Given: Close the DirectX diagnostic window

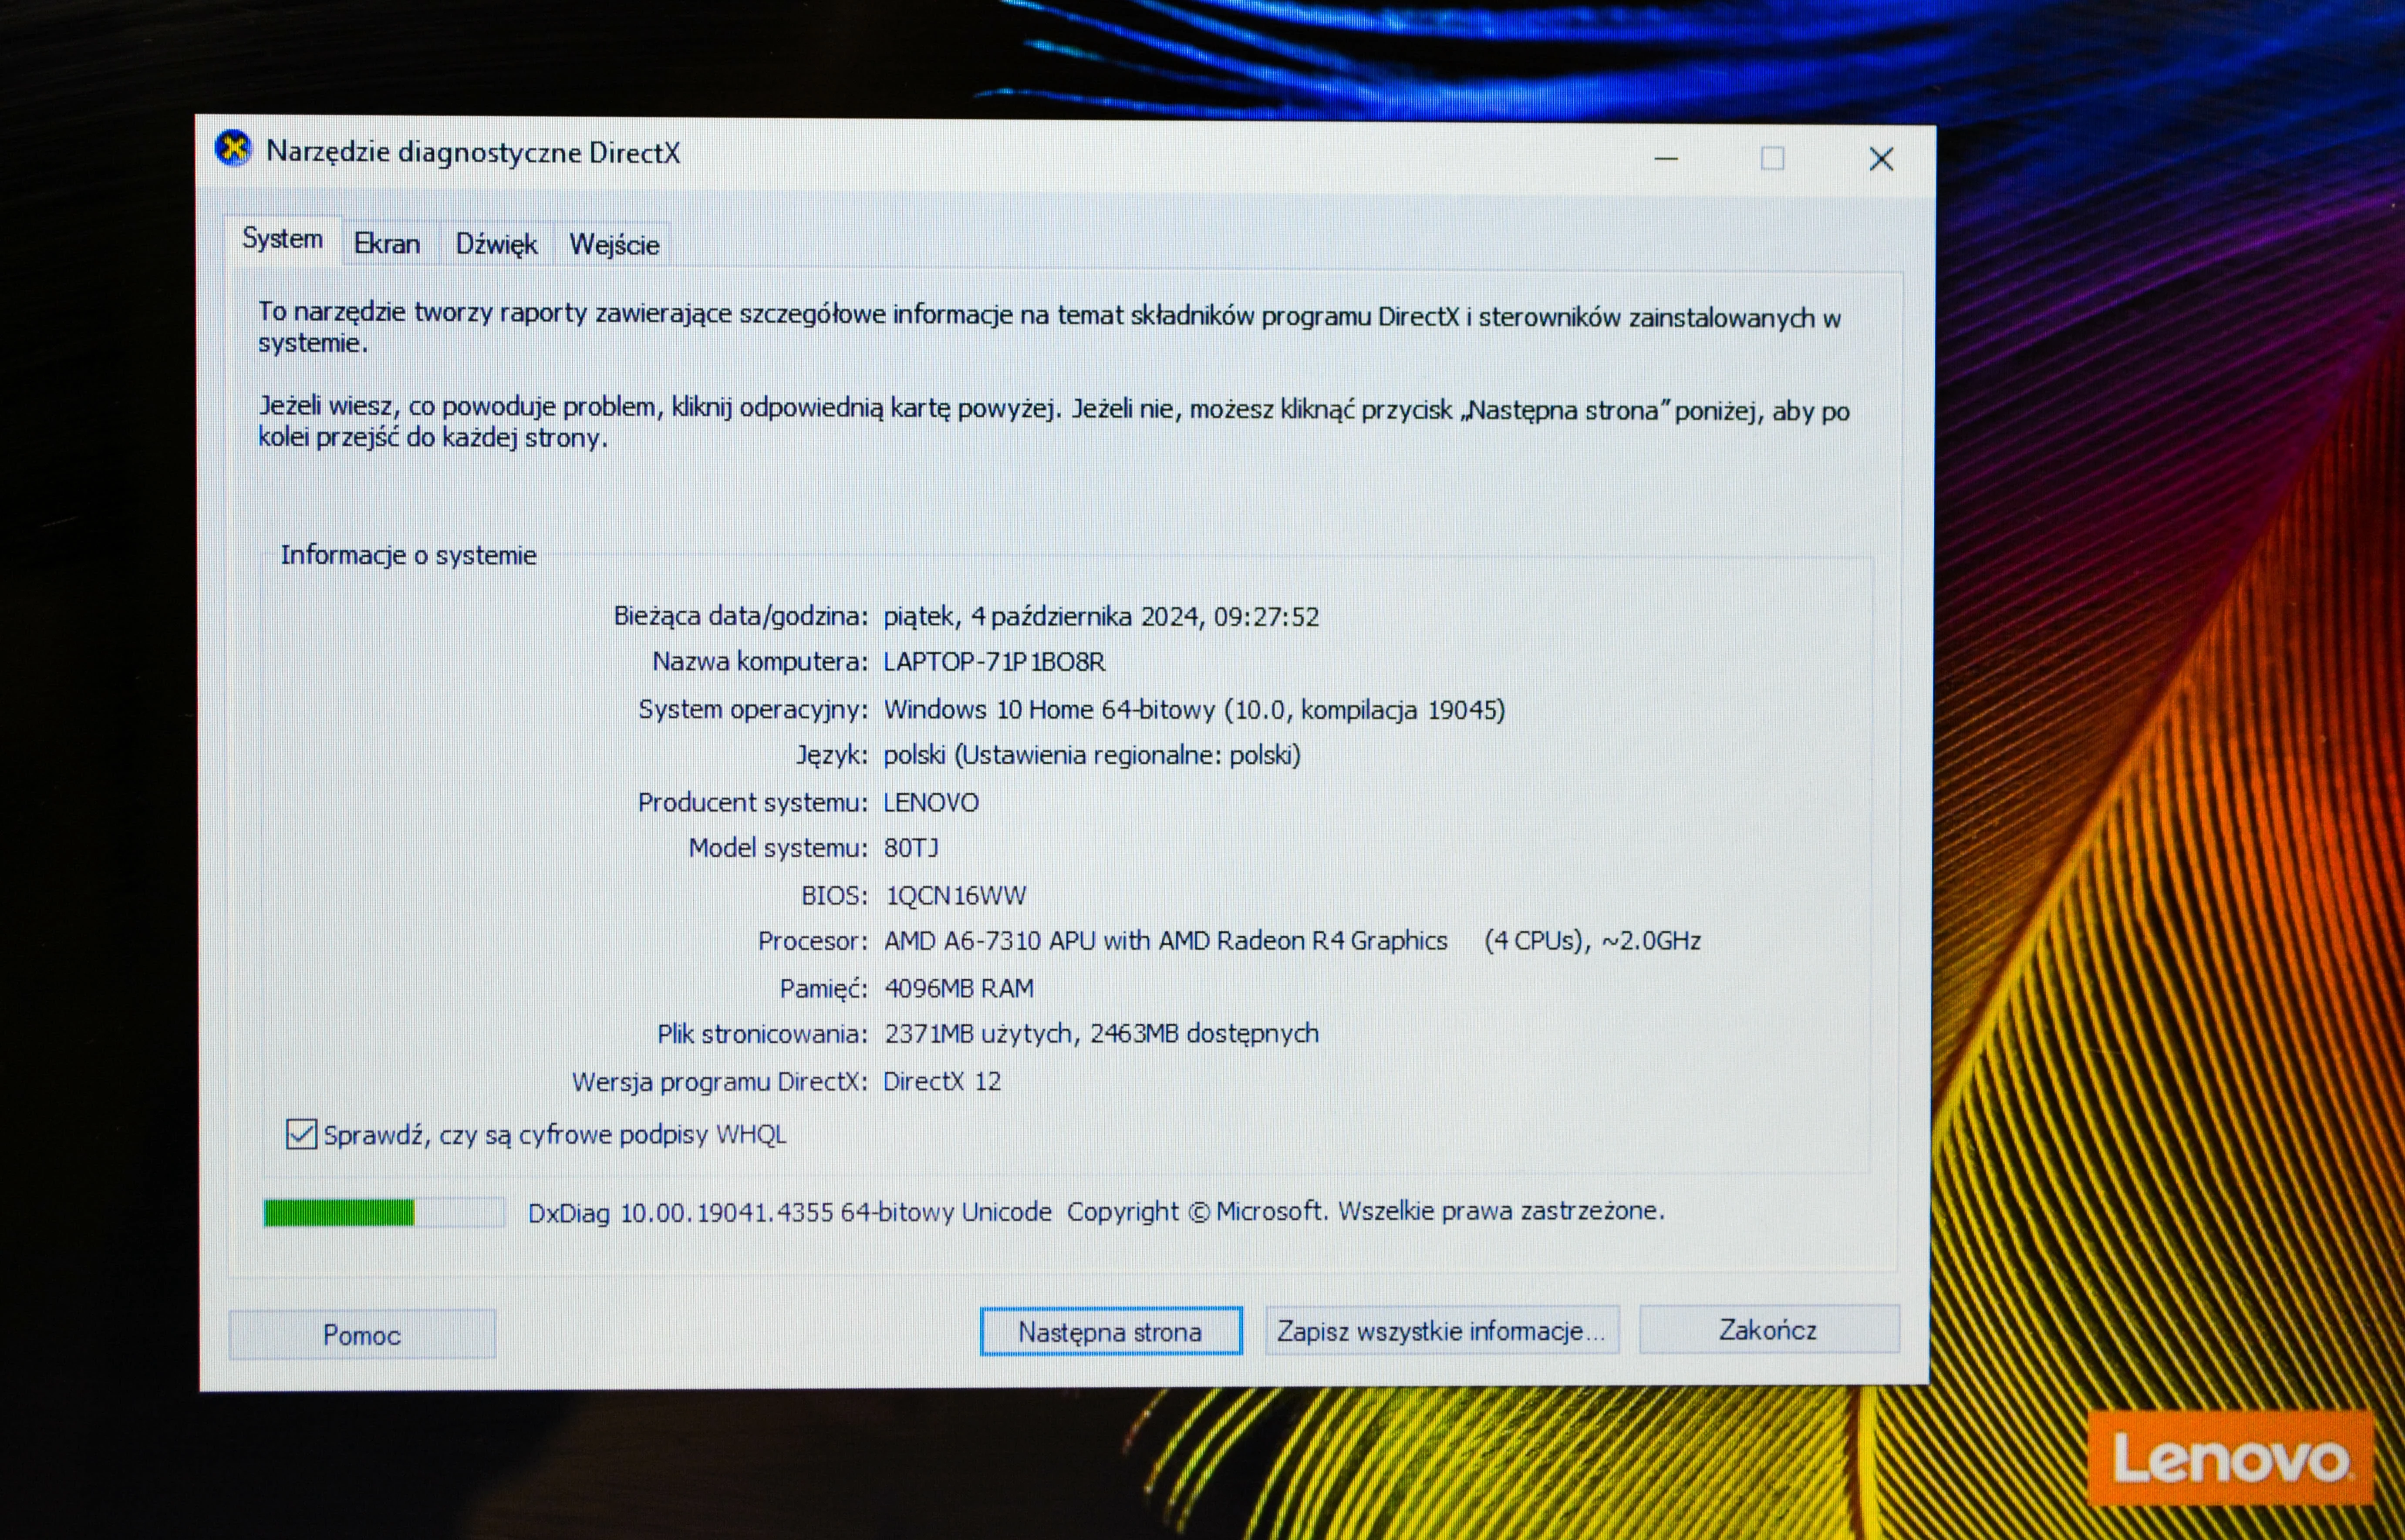Looking at the screenshot, I should coord(1881,159).
